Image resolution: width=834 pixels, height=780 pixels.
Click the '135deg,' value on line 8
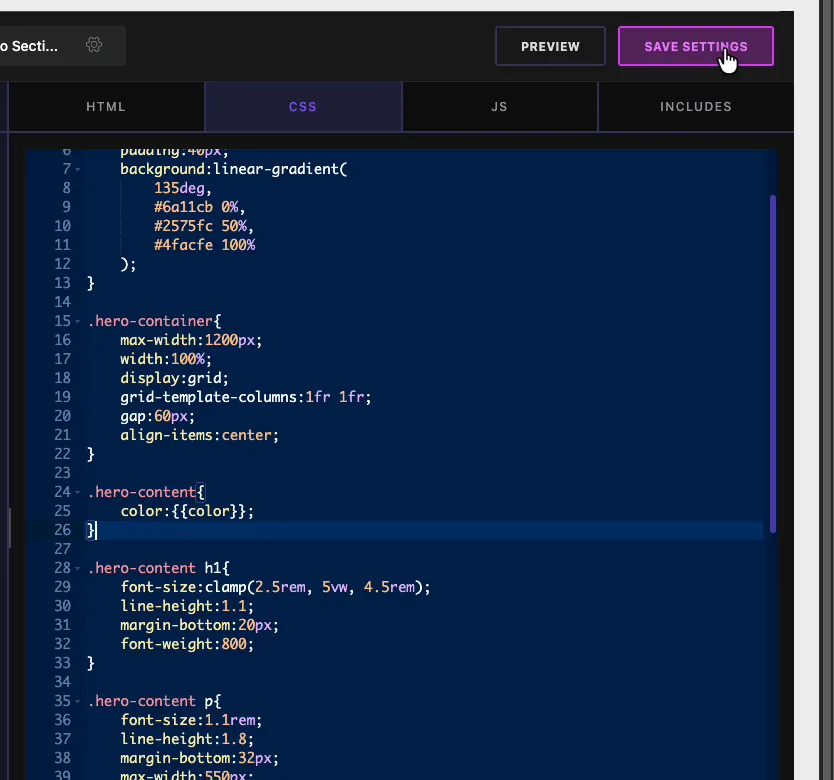click(x=183, y=188)
